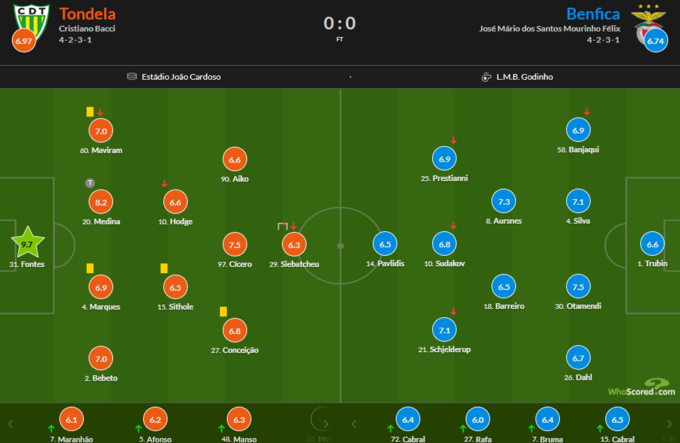680x443 pixels.
Task: Click the referee whistle icon beside L.M.B. Godinho
Action: (x=486, y=77)
